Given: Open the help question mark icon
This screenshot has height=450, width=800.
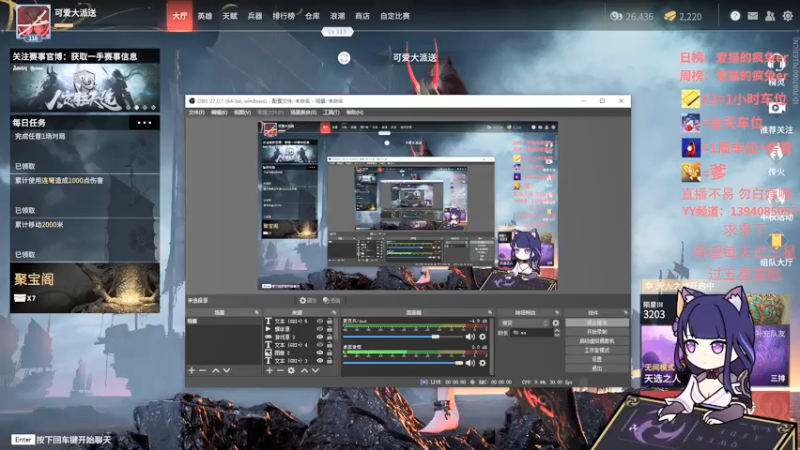Looking at the screenshot, I should (x=735, y=16).
